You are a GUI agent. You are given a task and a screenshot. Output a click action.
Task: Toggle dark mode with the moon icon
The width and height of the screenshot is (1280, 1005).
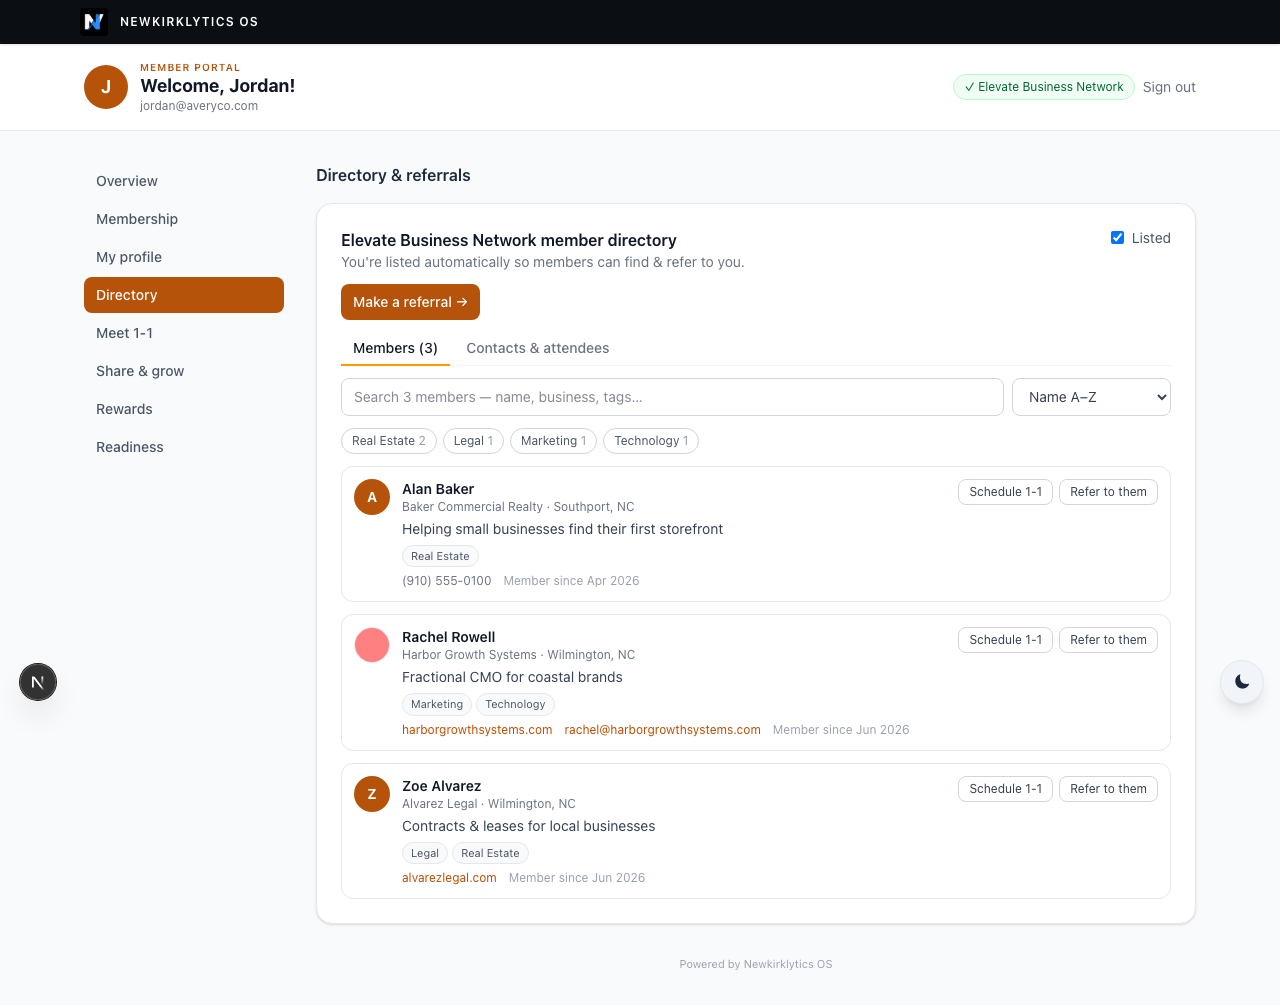(1242, 682)
